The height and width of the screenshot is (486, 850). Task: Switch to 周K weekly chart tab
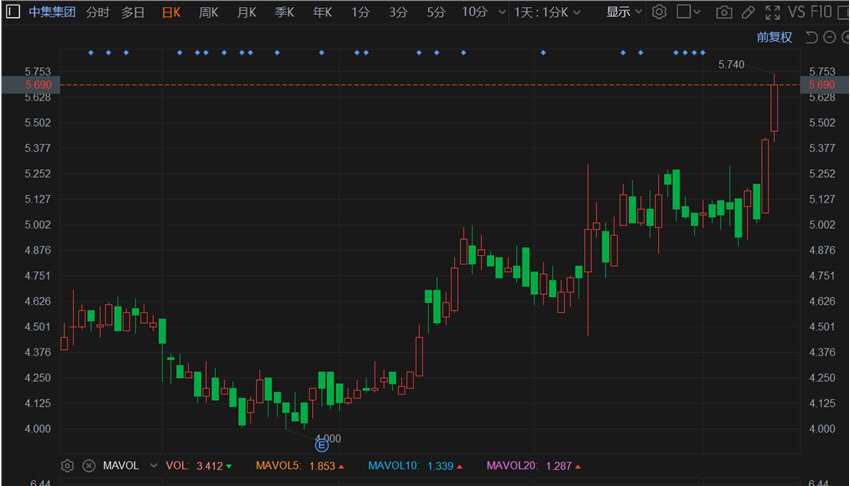point(208,12)
